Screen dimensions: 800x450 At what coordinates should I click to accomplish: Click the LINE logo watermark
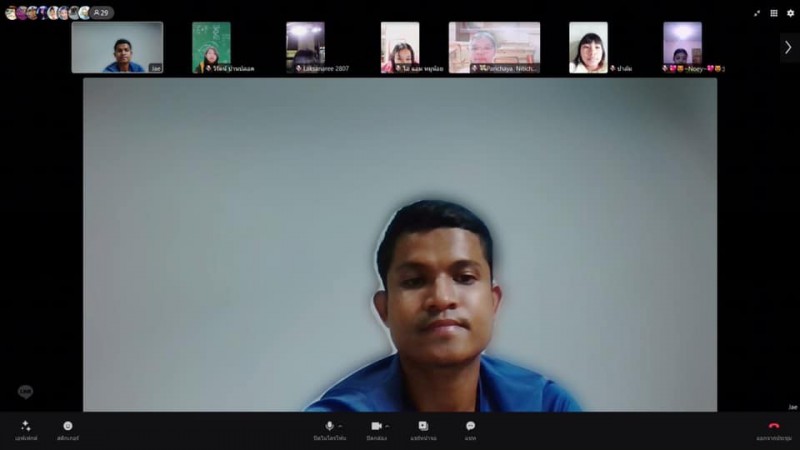(25, 391)
